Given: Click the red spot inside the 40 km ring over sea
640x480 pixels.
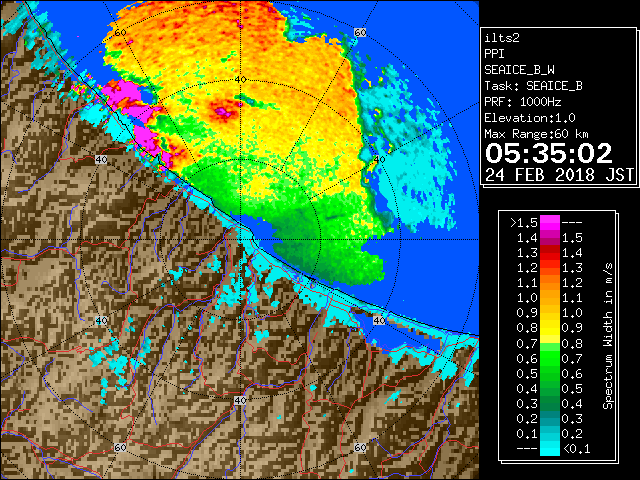Looking at the screenshot, I should click(222, 109).
